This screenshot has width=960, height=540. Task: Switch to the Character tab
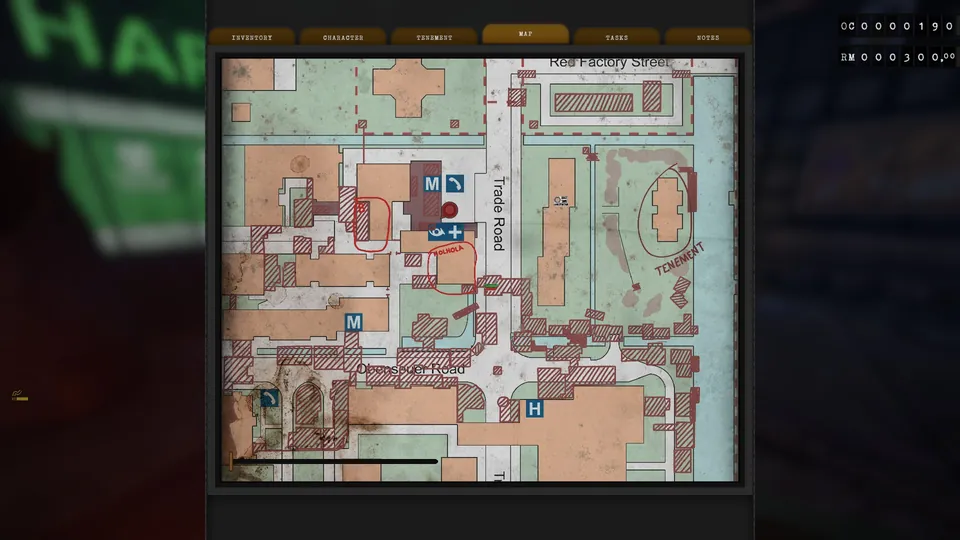[x=343, y=37]
